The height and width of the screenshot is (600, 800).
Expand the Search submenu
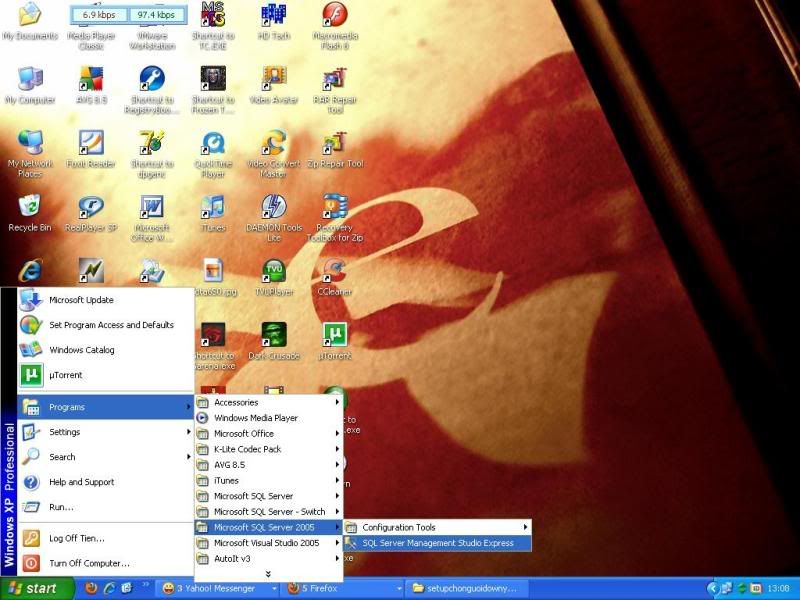(x=106, y=457)
